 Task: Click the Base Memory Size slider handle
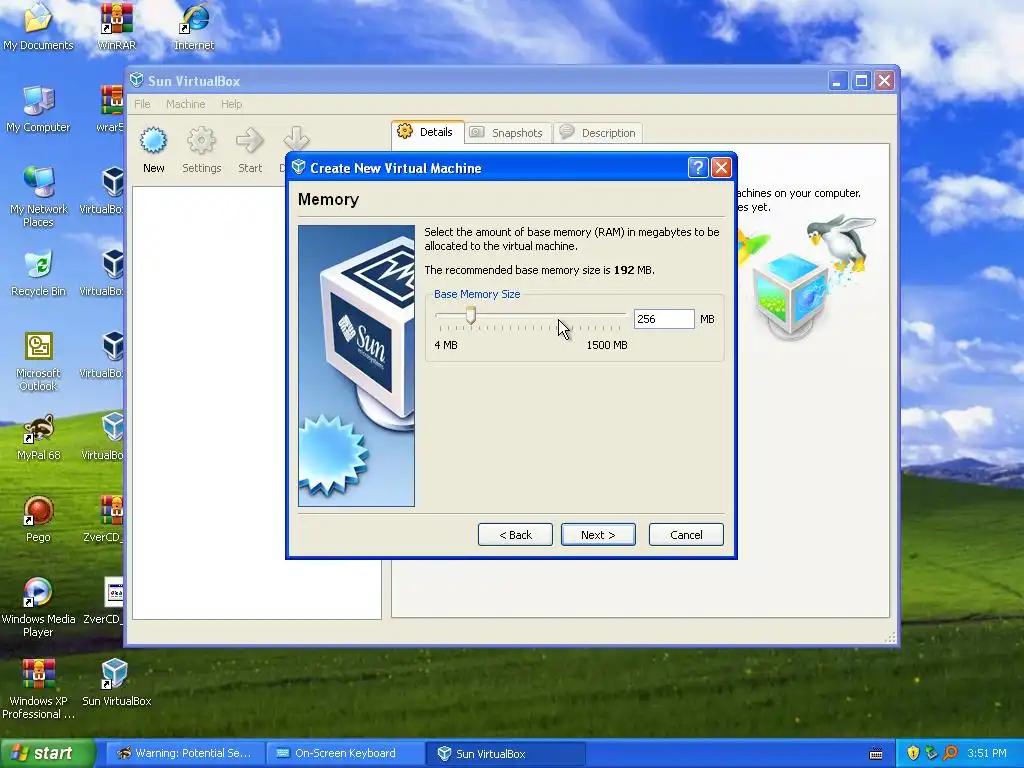coord(470,315)
